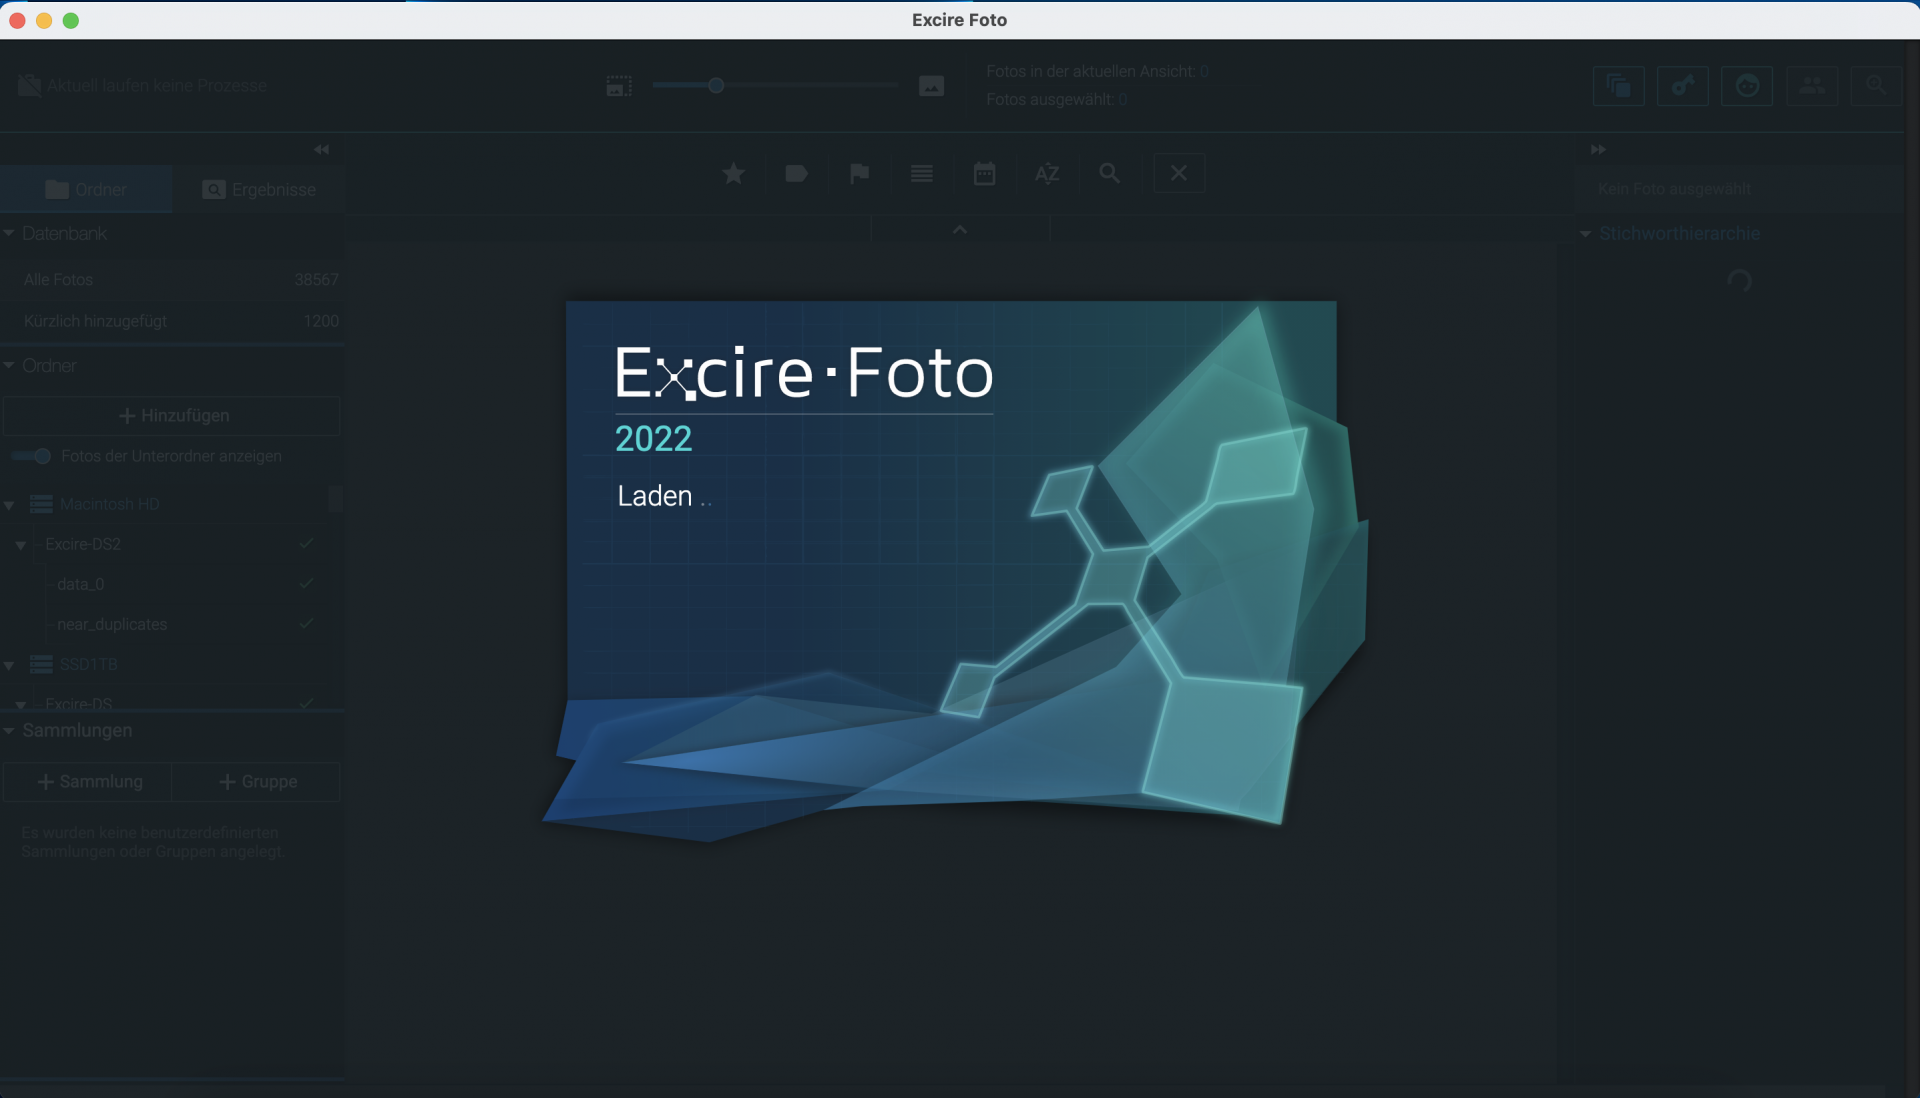Click the star rating filter icon
Screen dimensions: 1920x1098
tap(733, 174)
